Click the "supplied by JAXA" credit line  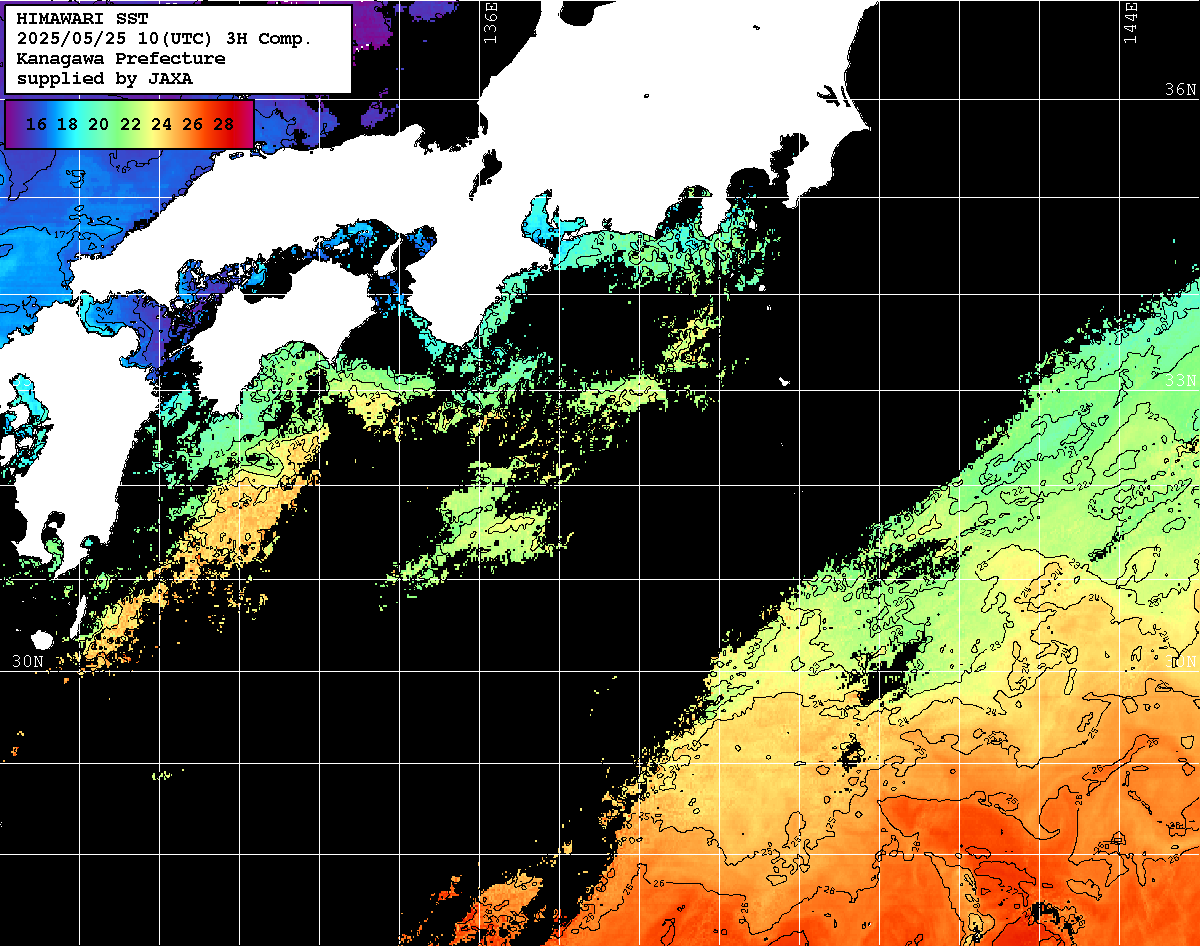tap(105, 77)
